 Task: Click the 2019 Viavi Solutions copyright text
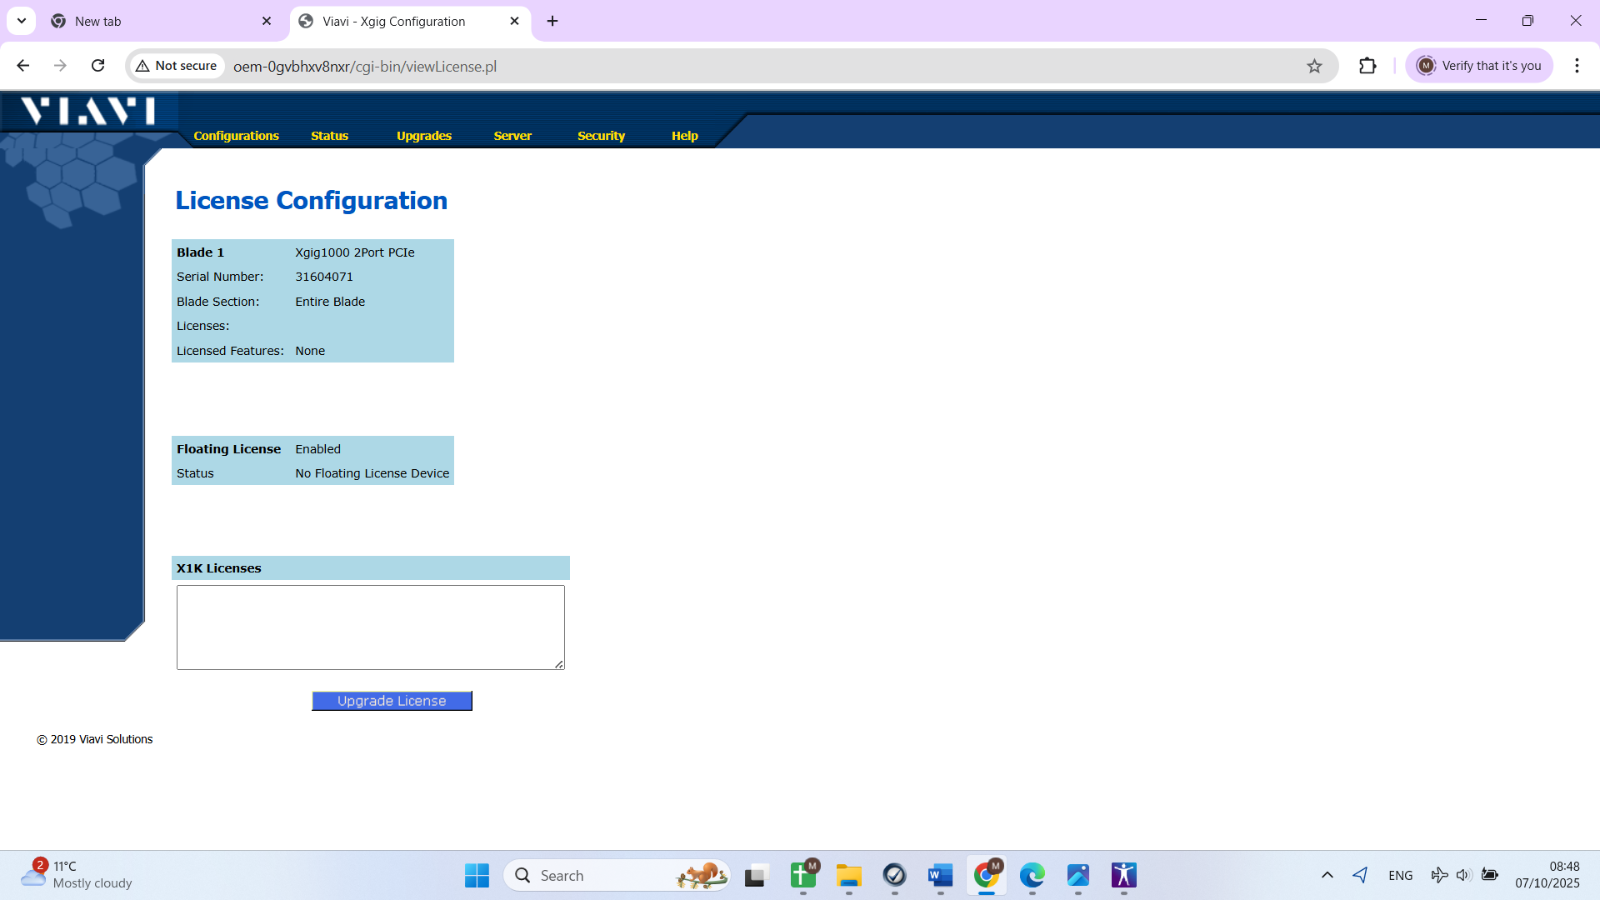click(95, 740)
